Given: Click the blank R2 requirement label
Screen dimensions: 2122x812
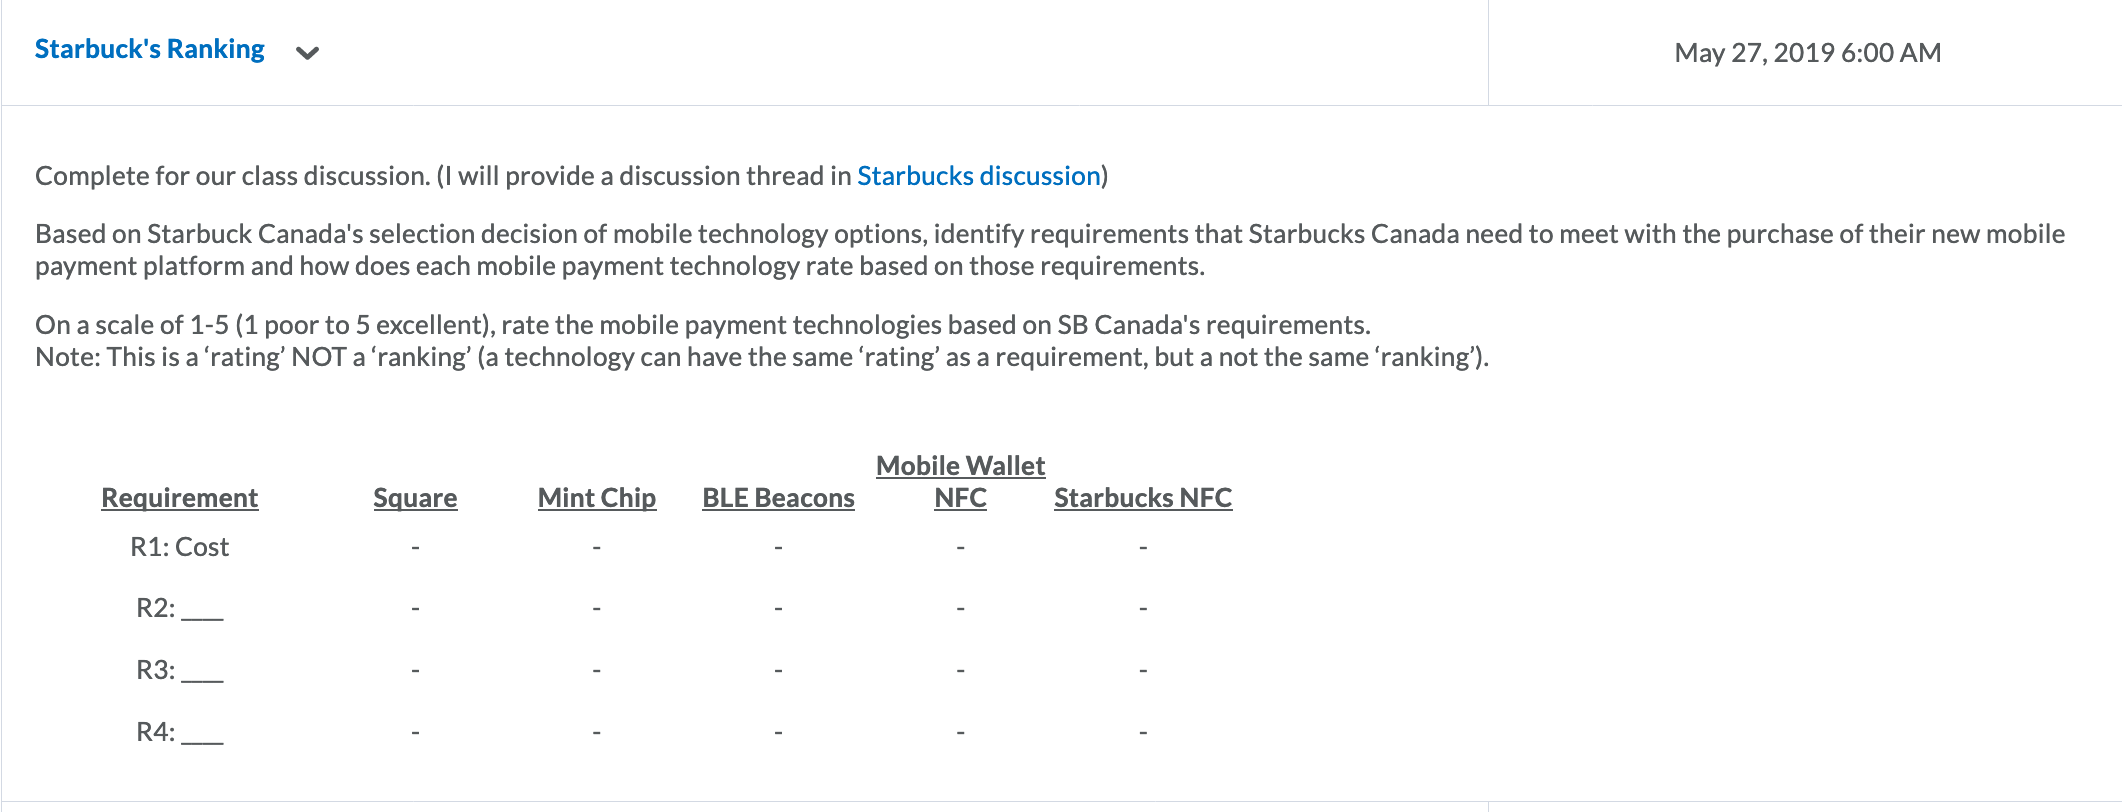Looking at the screenshot, I should click(x=180, y=608).
